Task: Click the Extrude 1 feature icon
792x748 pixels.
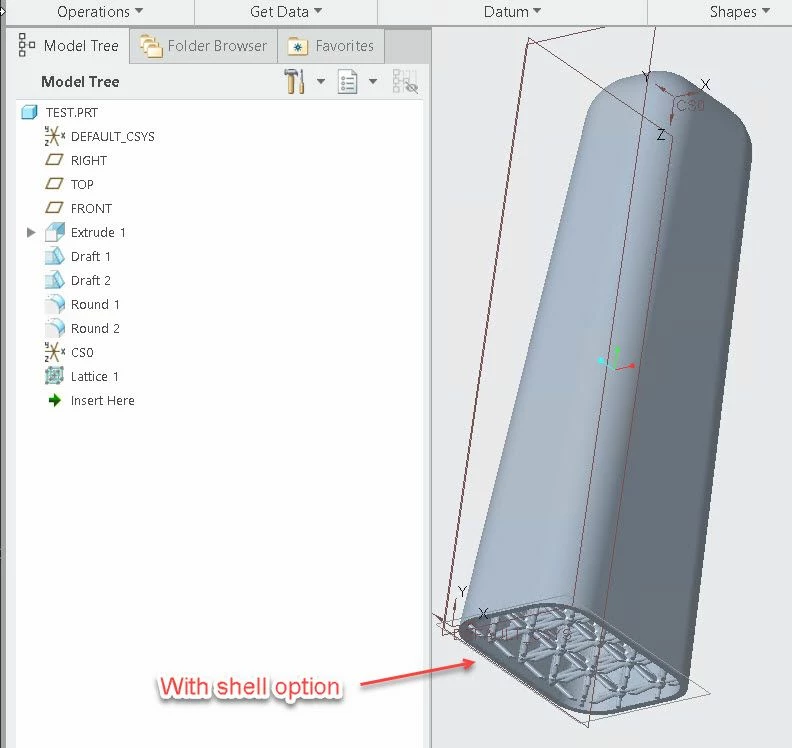Action: pyautogui.click(x=55, y=232)
